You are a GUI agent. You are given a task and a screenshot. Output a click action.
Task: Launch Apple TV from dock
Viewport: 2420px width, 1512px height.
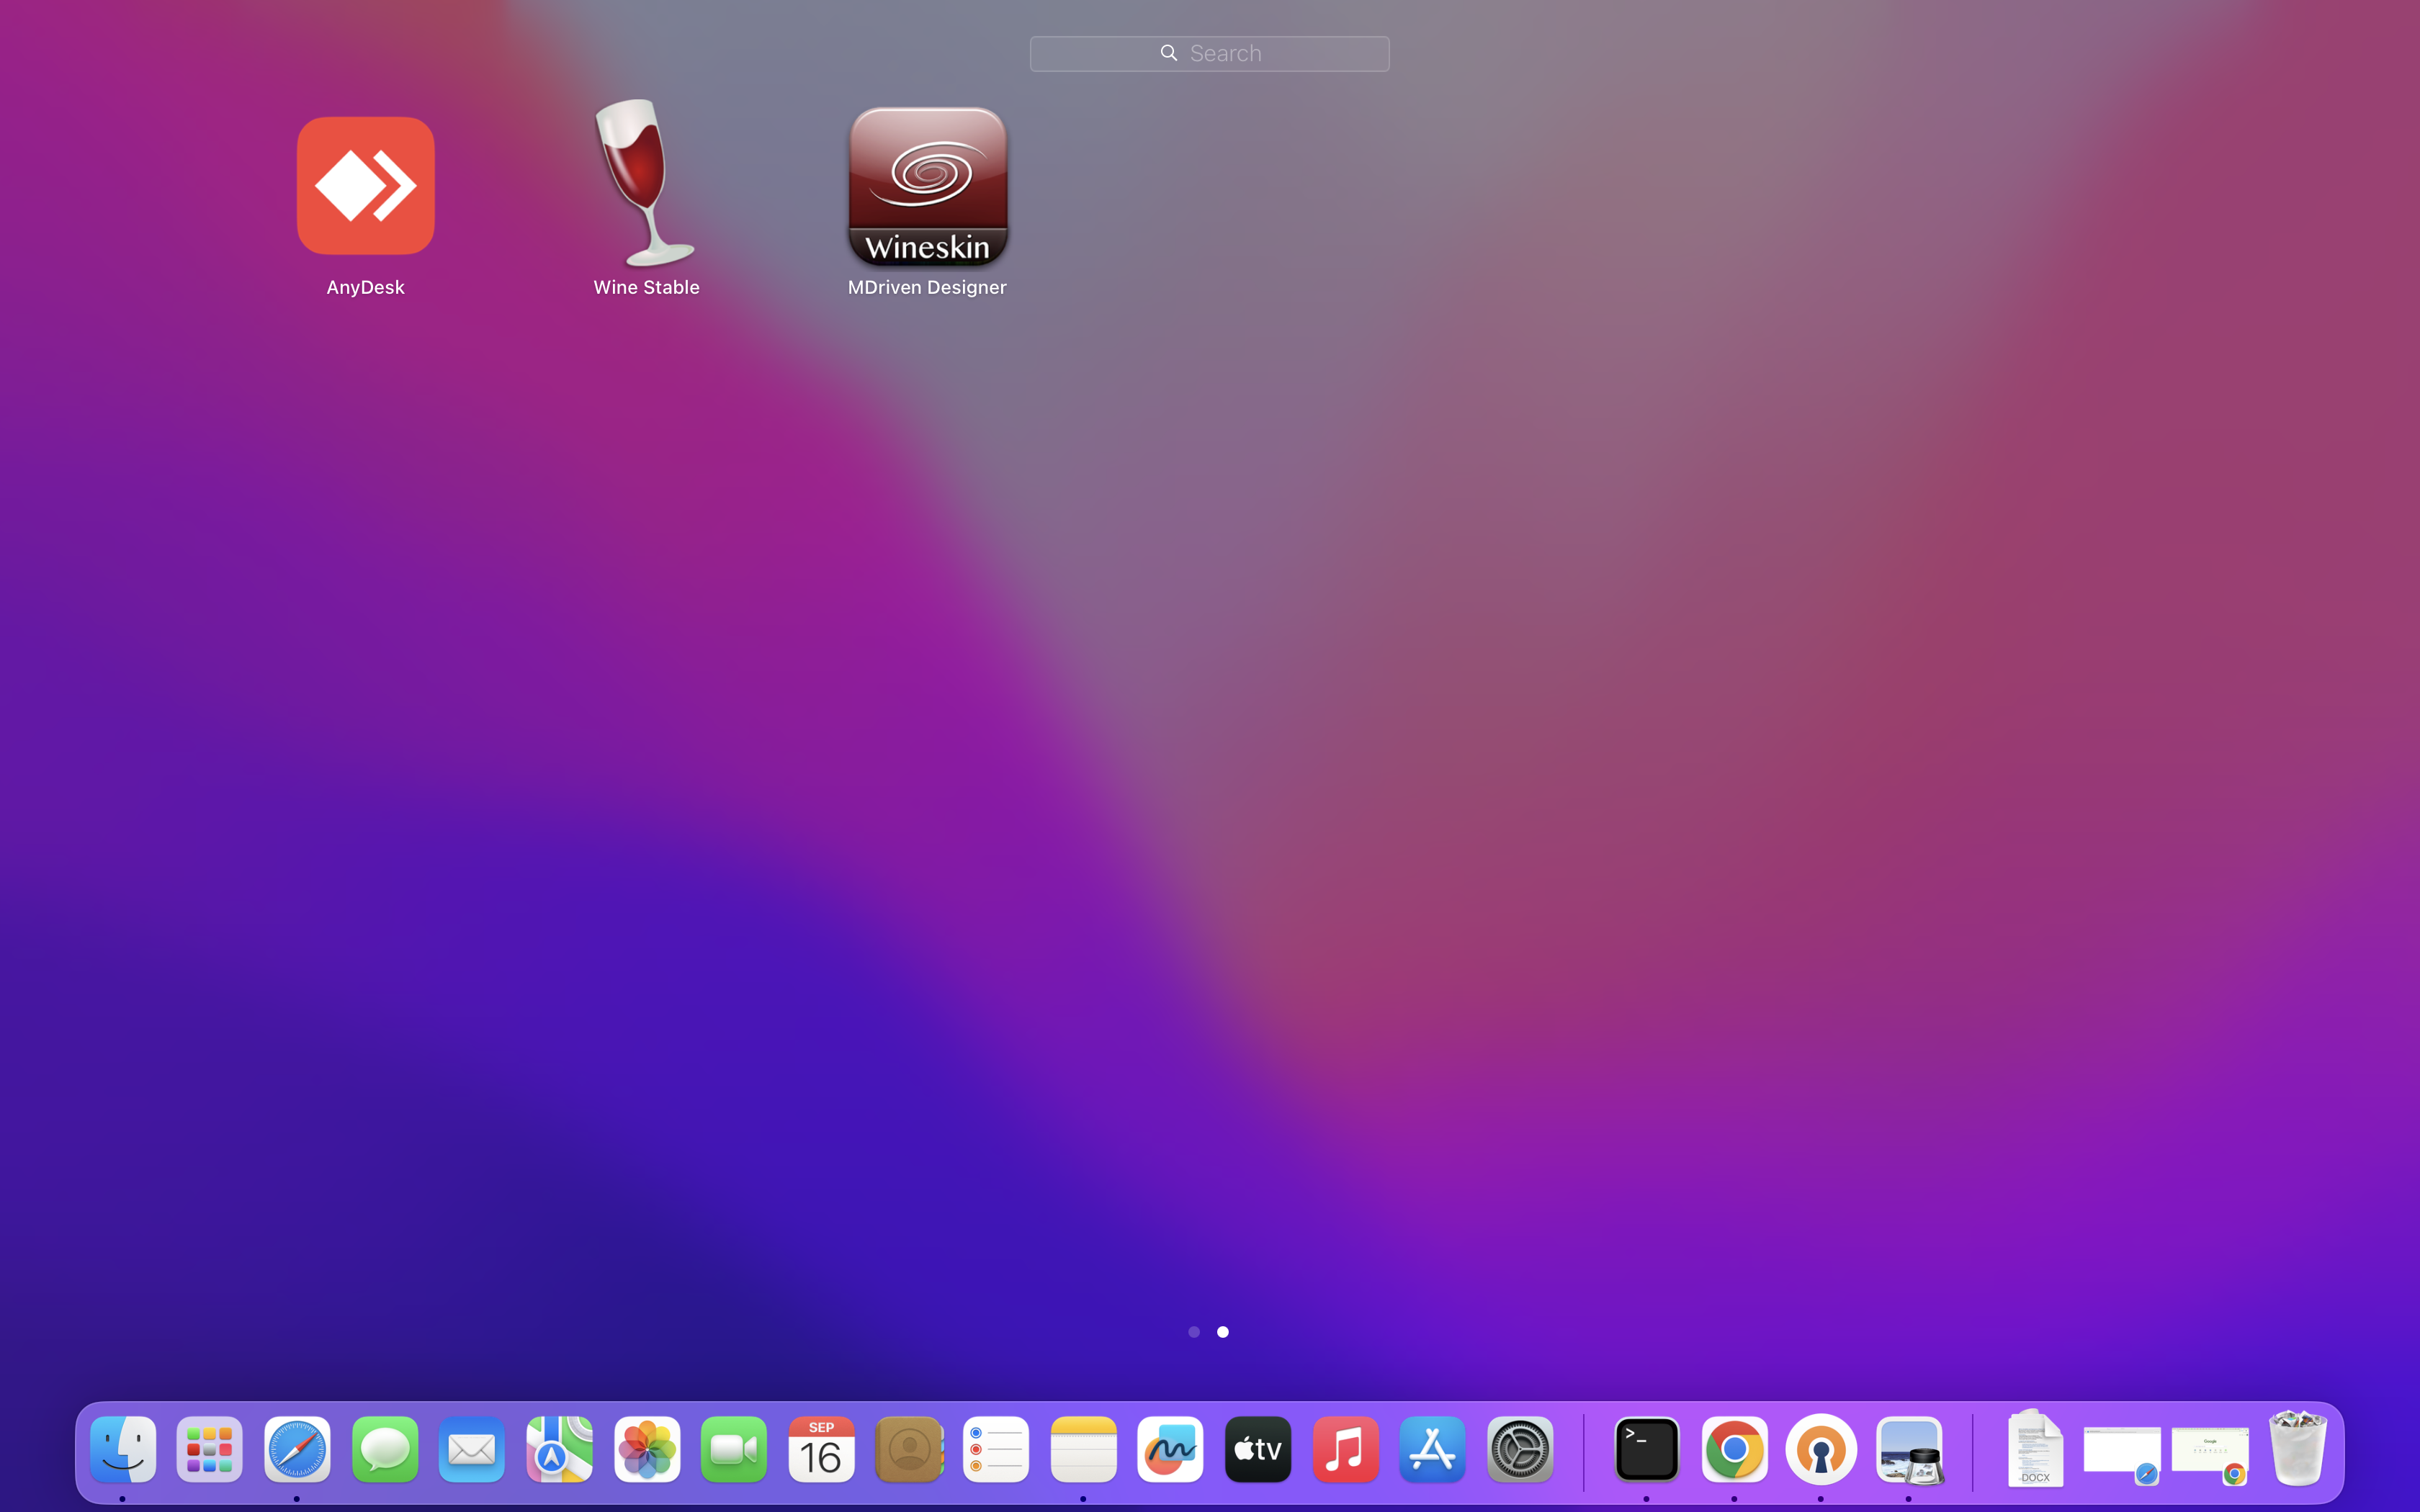pyautogui.click(x=1258, y=1449)
